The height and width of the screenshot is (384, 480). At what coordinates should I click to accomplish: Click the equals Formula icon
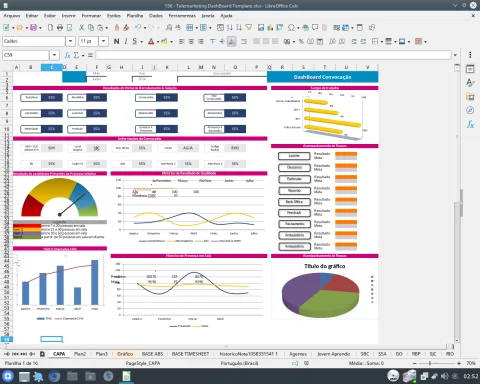90,55
